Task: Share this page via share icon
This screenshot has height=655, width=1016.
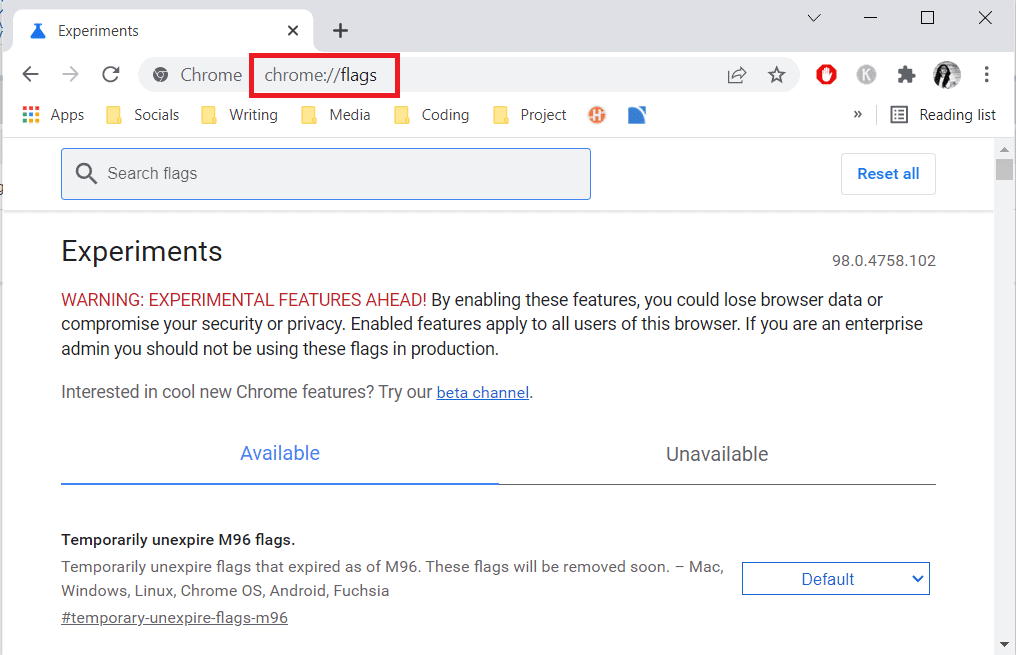Action: pyautogui.click(x=737, y=75)
